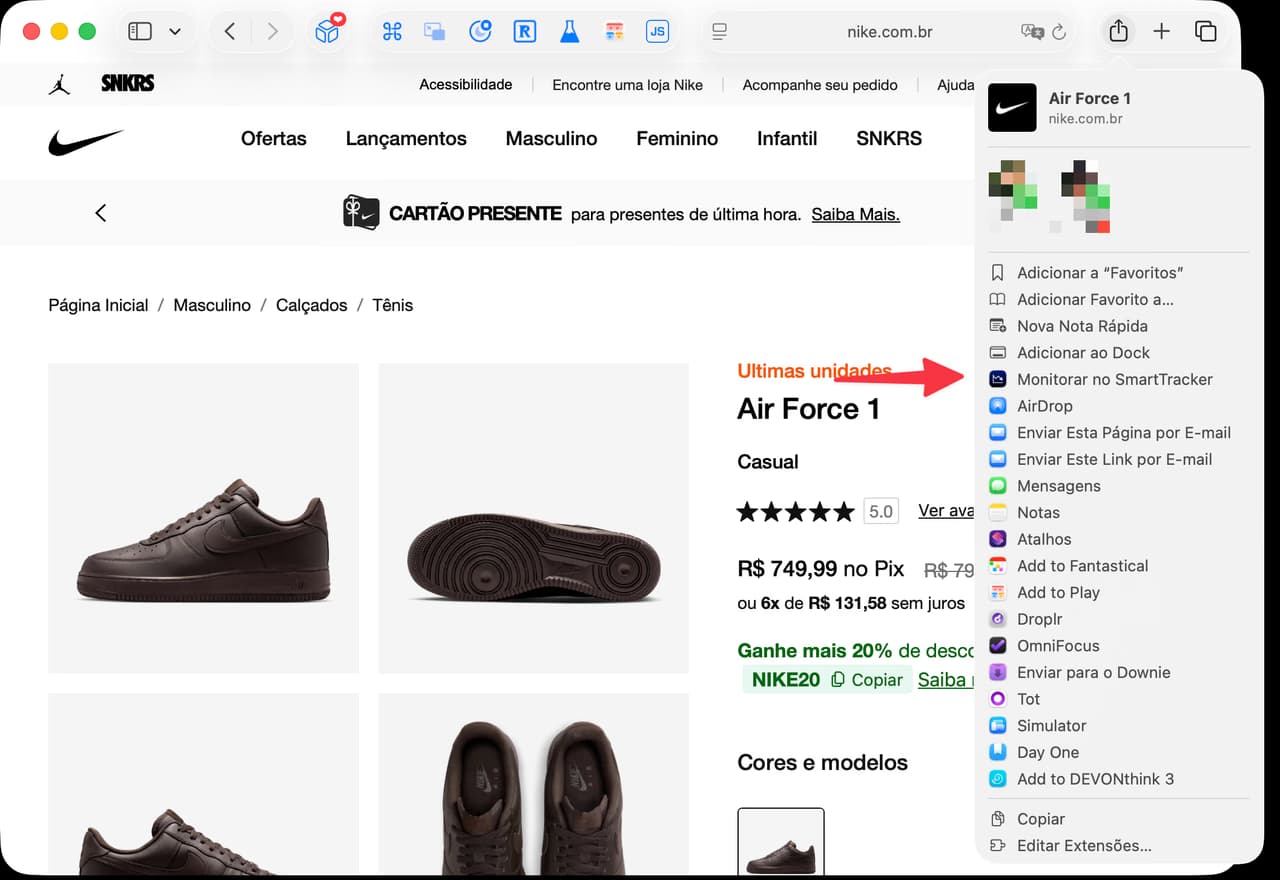Go to Masculino breadcrumb

click(212, 305)
